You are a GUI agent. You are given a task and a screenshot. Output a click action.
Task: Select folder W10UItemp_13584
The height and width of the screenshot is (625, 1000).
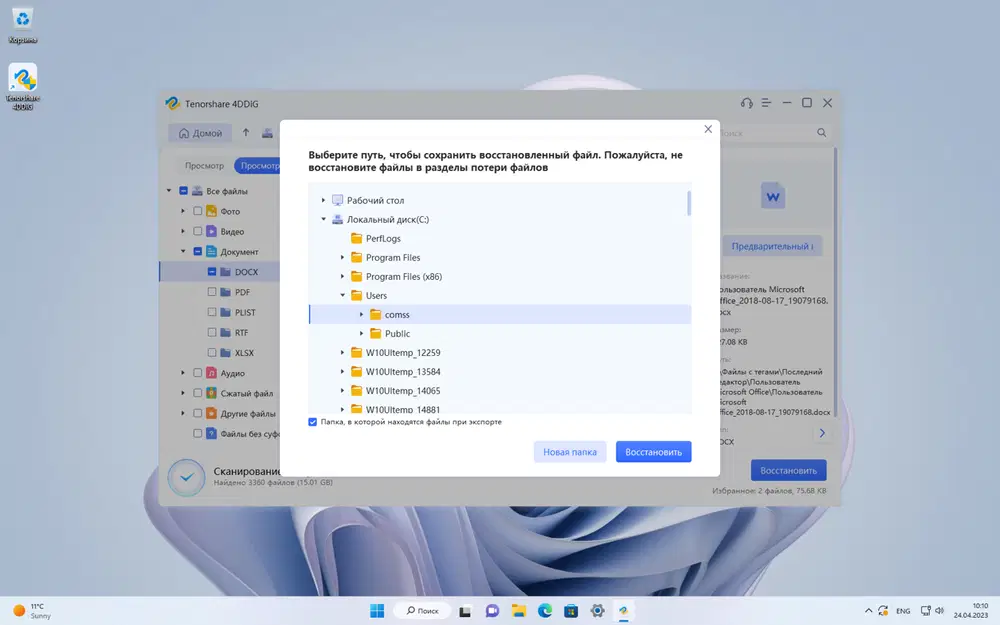tap(402, 372)
